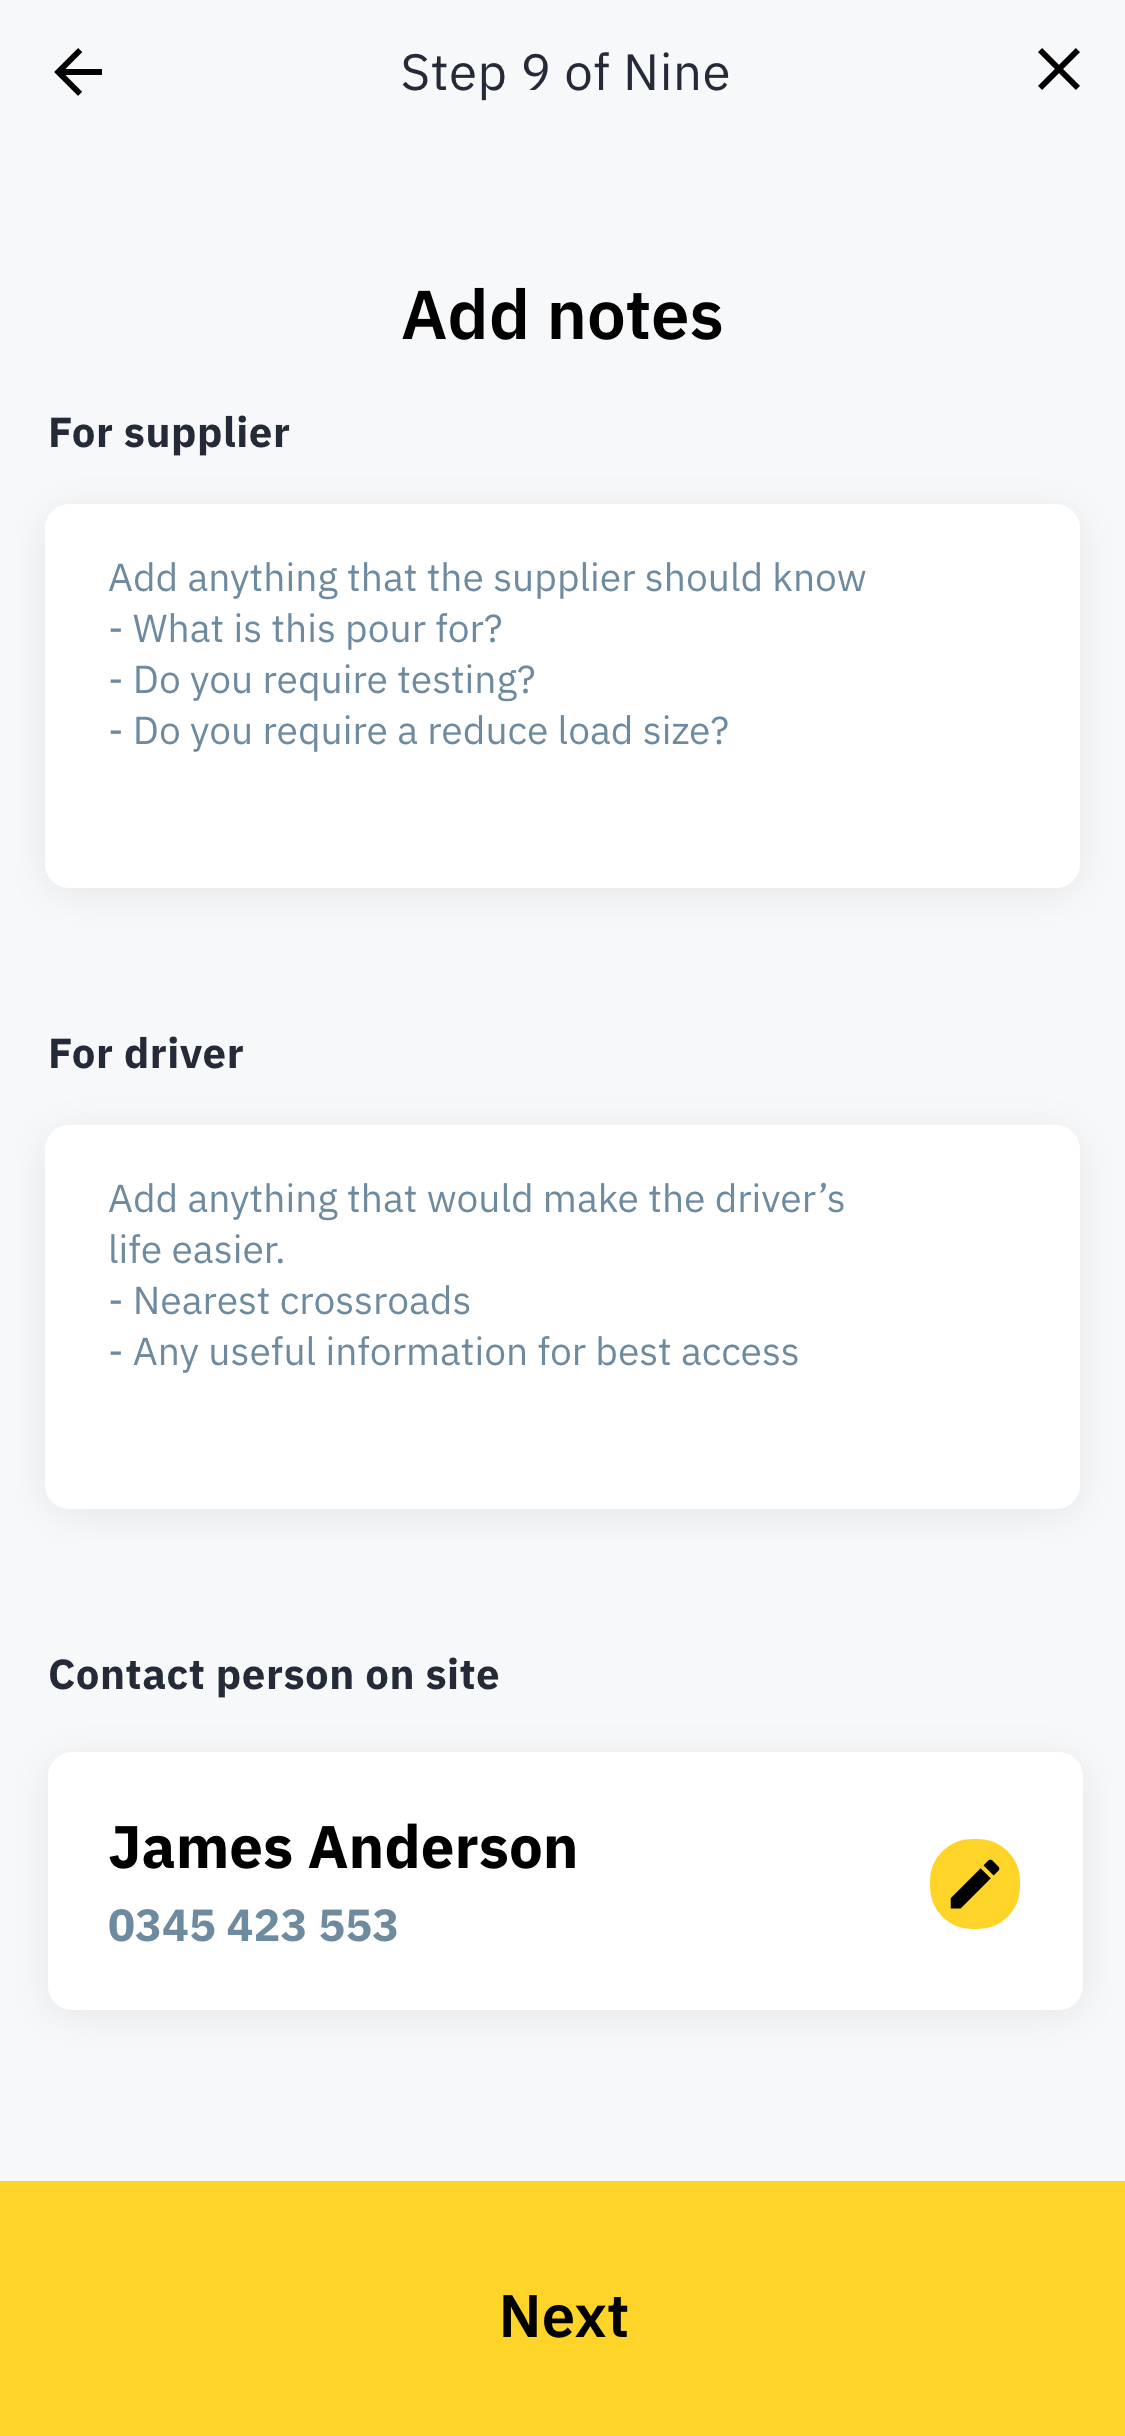Click the 'Nearest crossroads' placeholder line
The width and height of the screenshot is (1125, 2436).
290,1301
